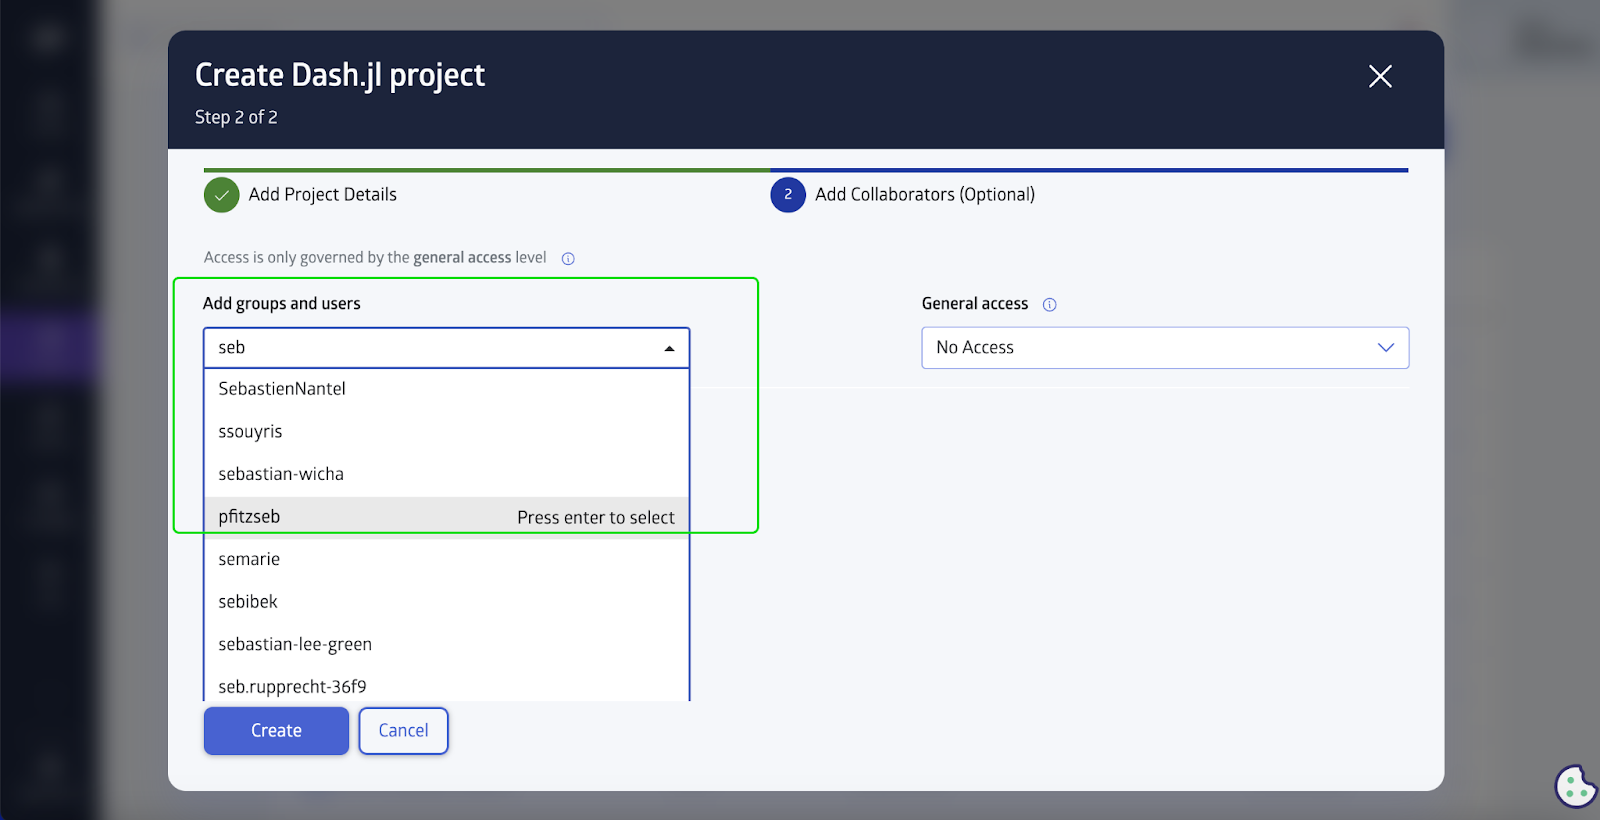This screenshot has width=1600, height=820.
Task: Click the step 2 circle for Add Collaborators
Action: click(788, 195)
